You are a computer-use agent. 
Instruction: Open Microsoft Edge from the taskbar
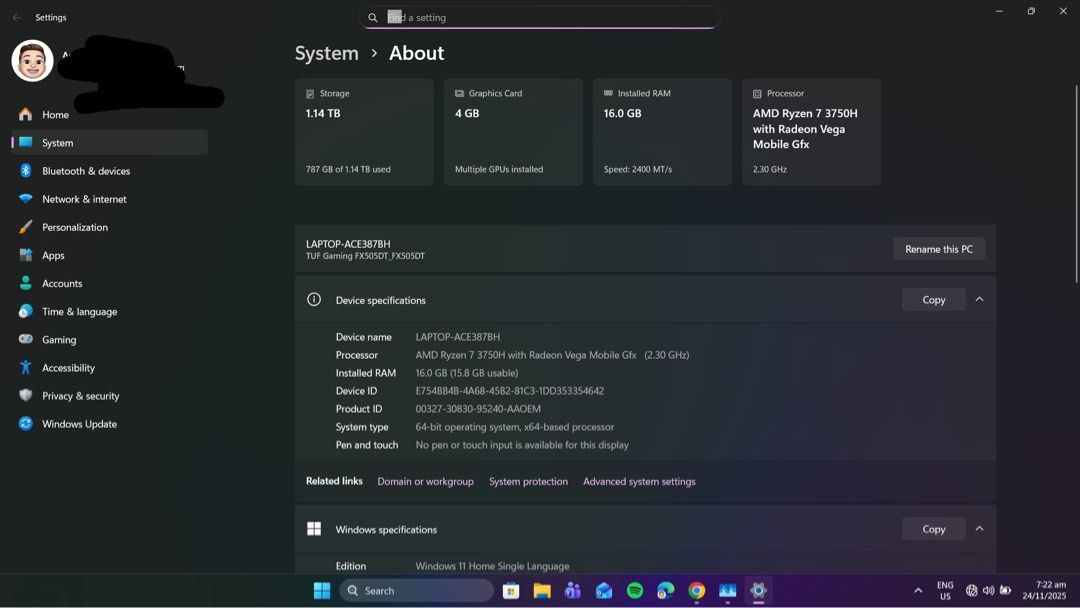coord(665,591)
